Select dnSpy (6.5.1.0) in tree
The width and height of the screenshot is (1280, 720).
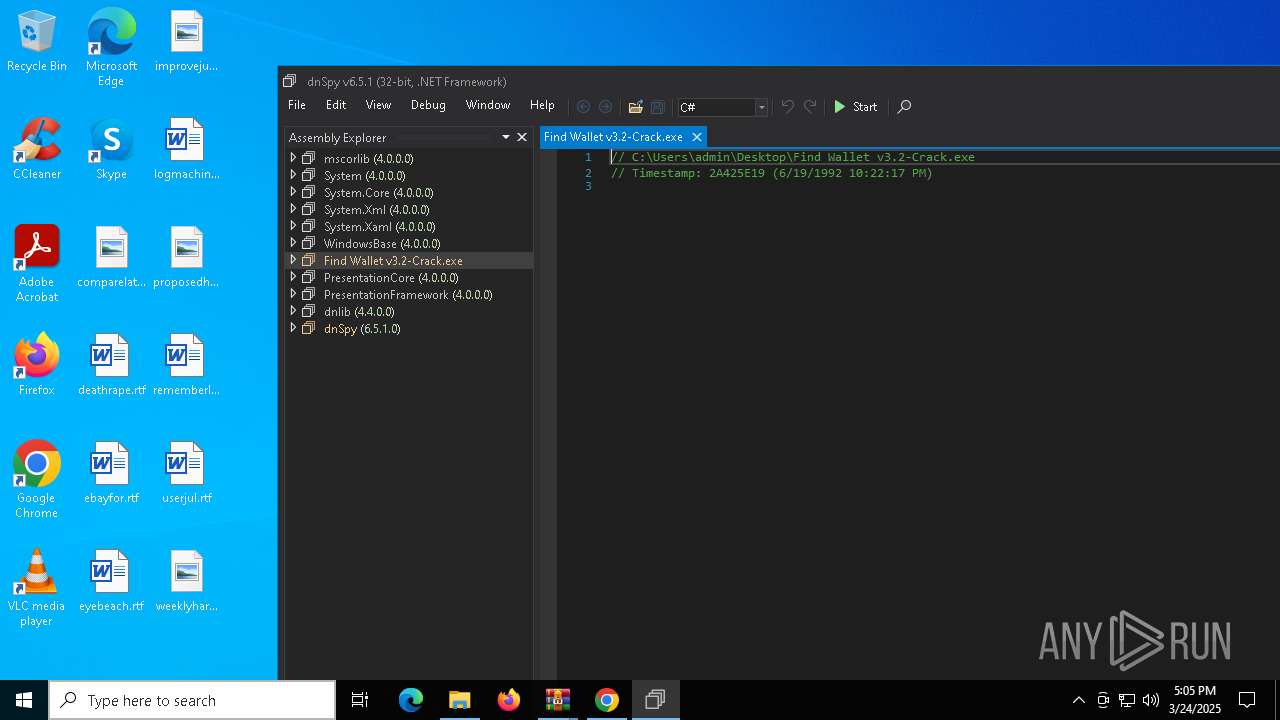point(362,329)
